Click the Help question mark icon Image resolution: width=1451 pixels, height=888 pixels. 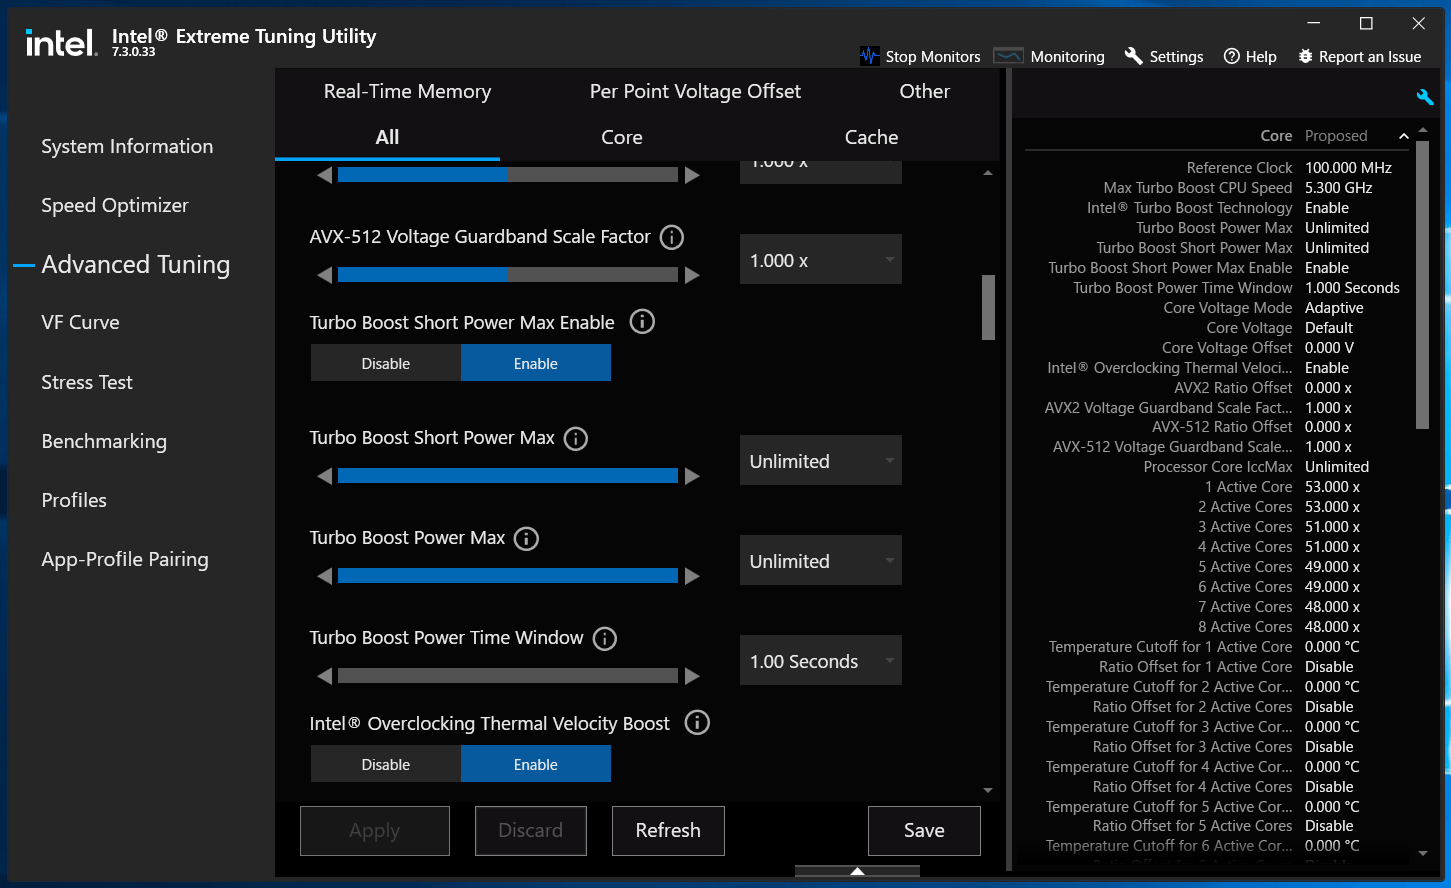click(1232, 56)
